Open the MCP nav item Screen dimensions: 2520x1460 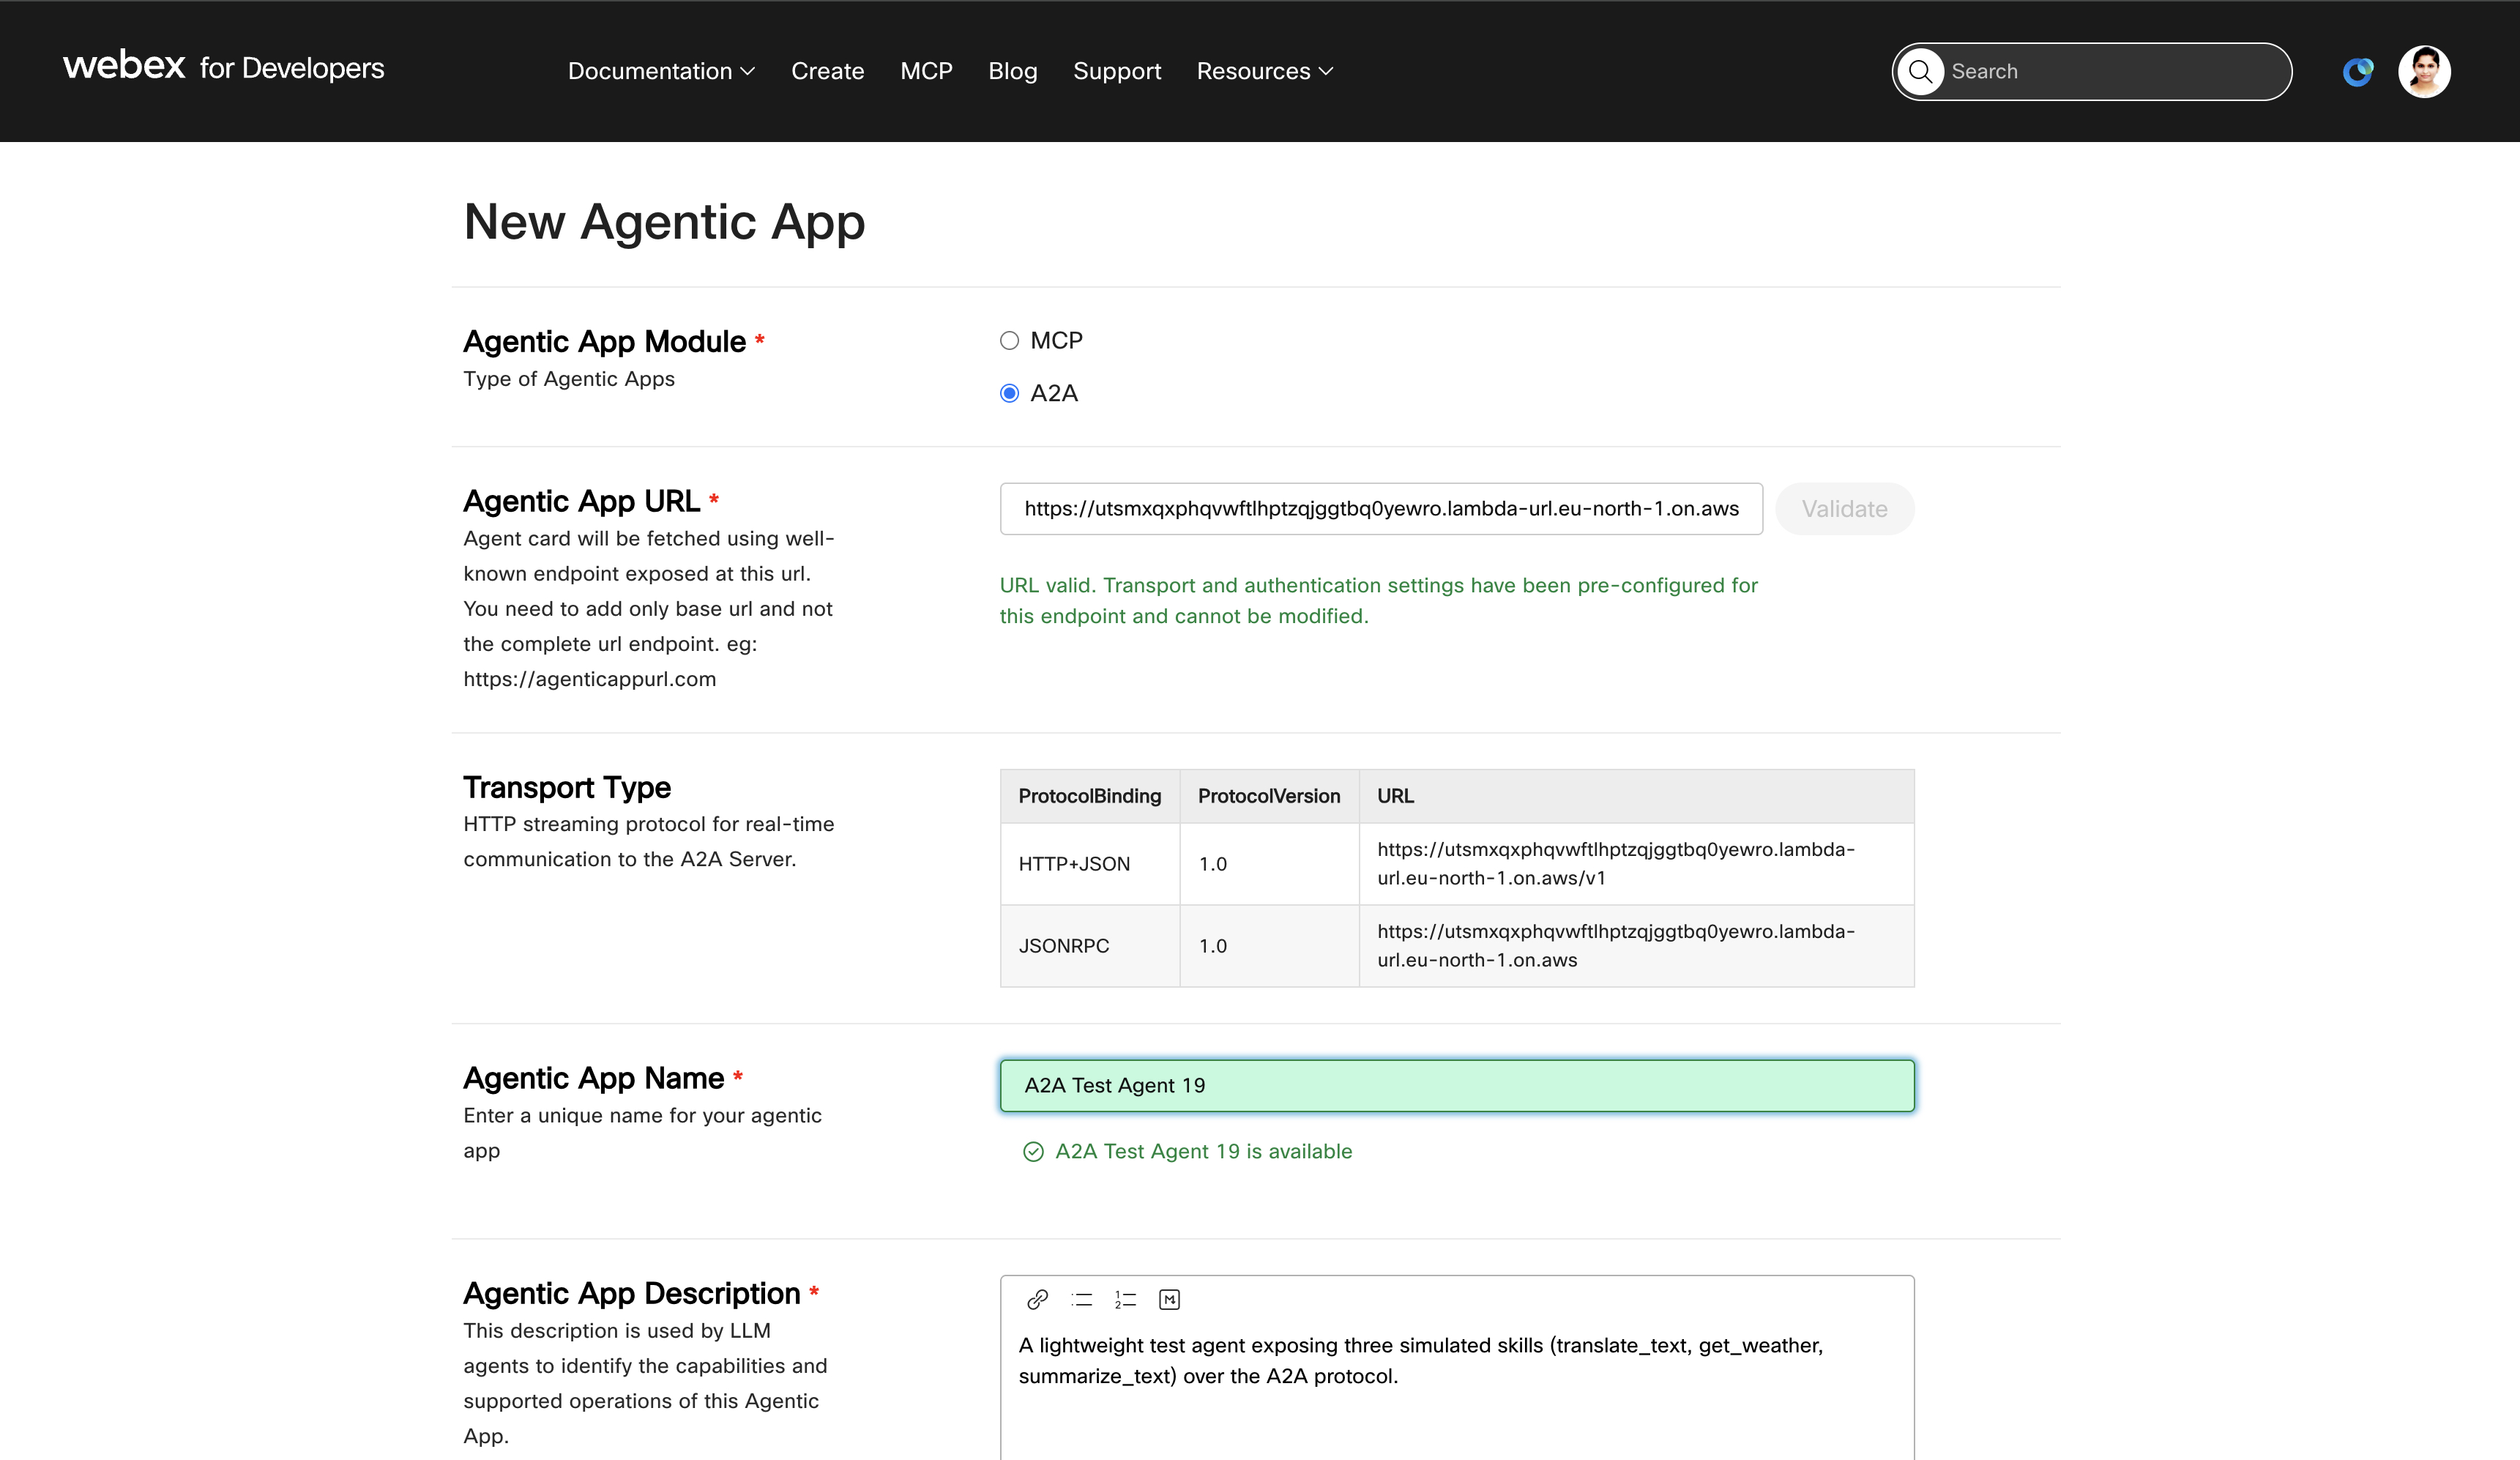click(926, 71)
